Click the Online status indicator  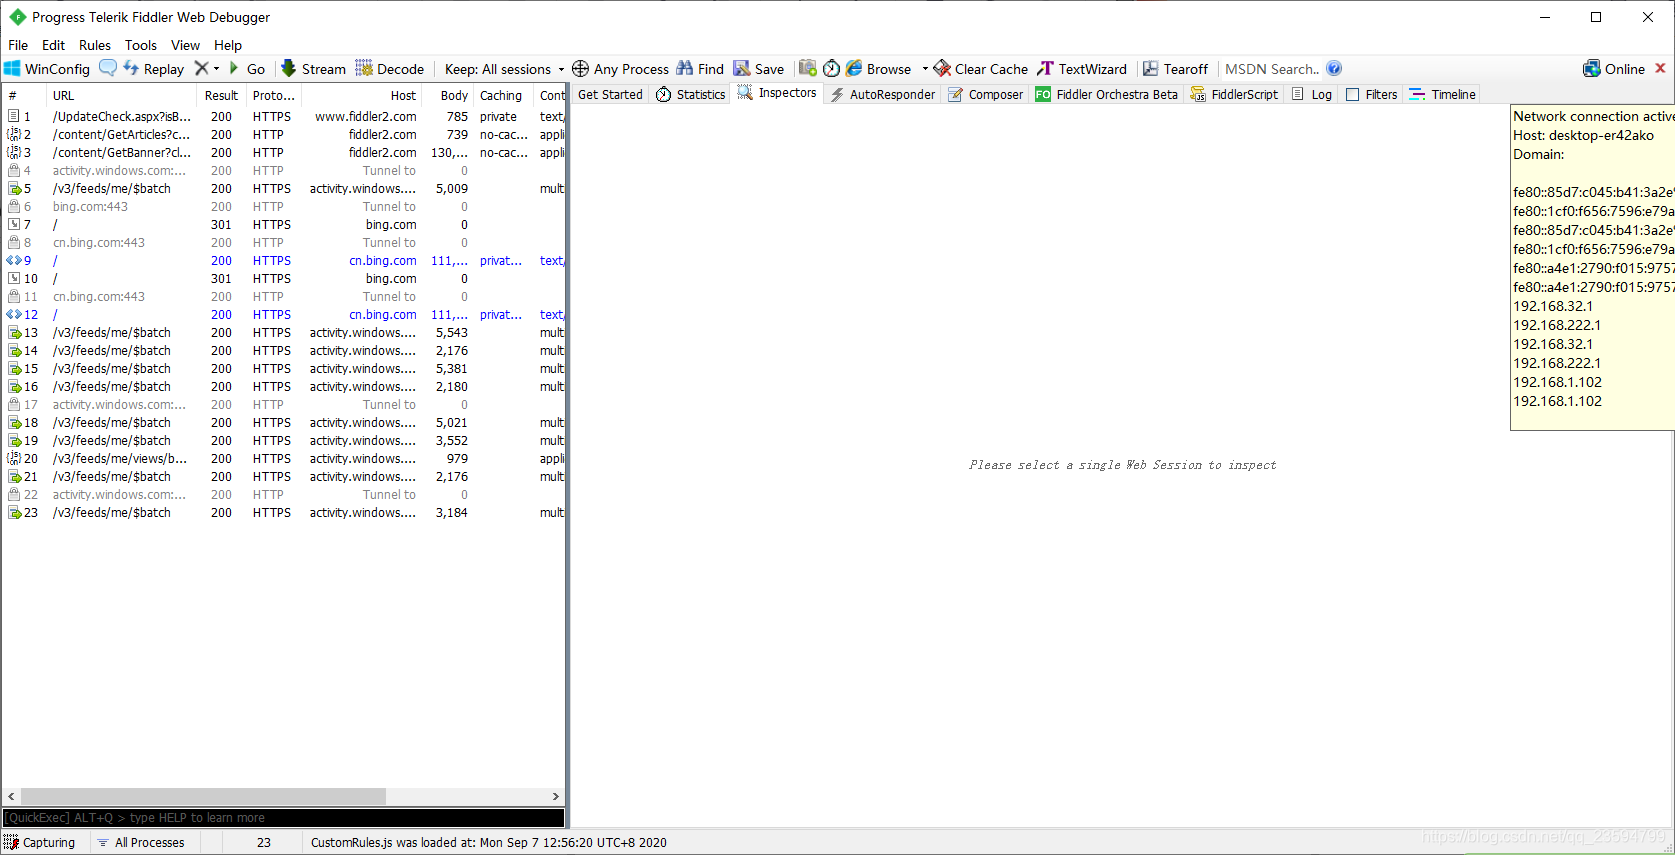pos(1614,69)
